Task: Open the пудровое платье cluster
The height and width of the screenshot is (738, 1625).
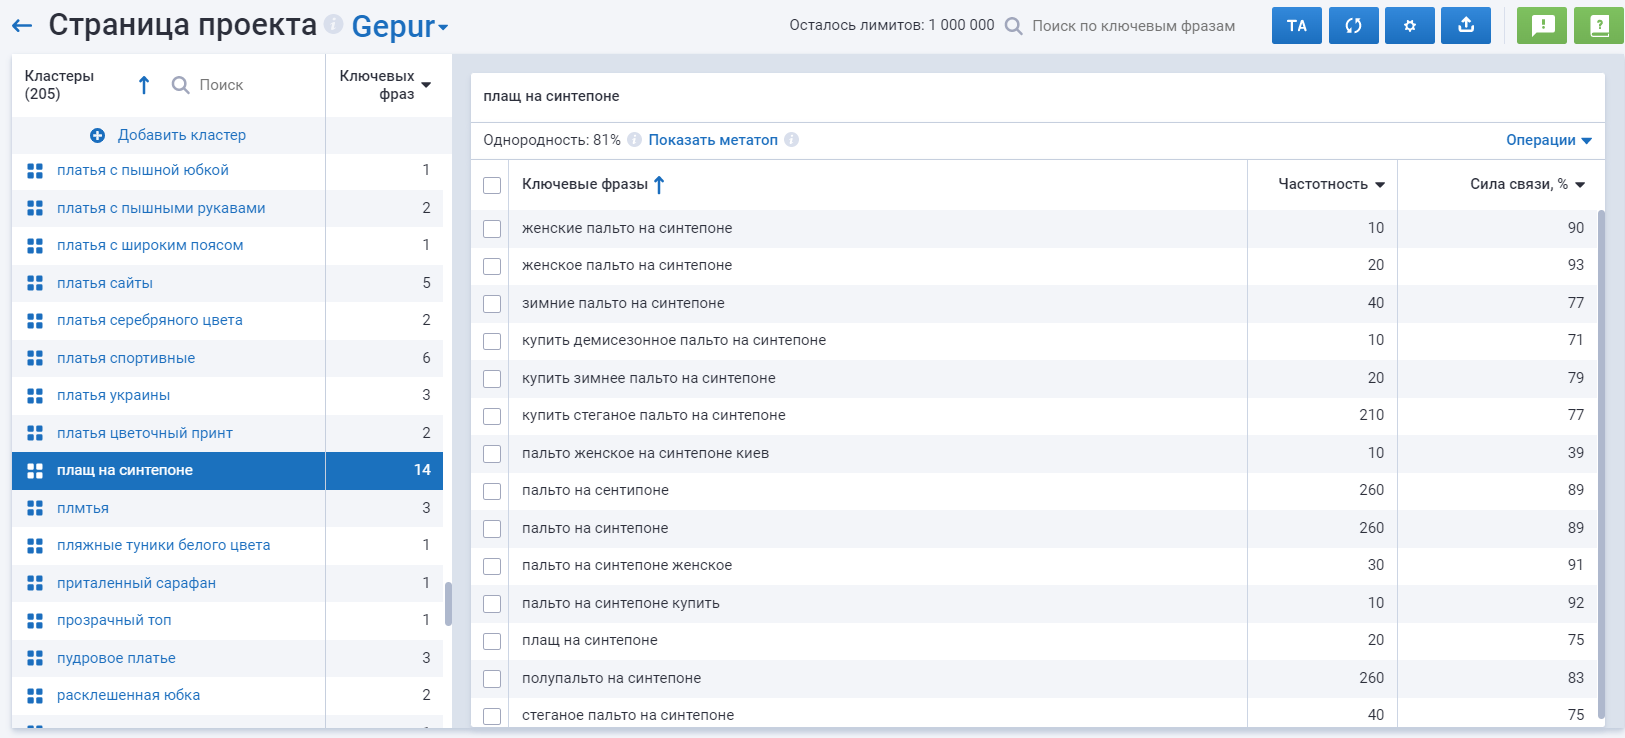Action: pyautogui.click(x=116, y=658)
